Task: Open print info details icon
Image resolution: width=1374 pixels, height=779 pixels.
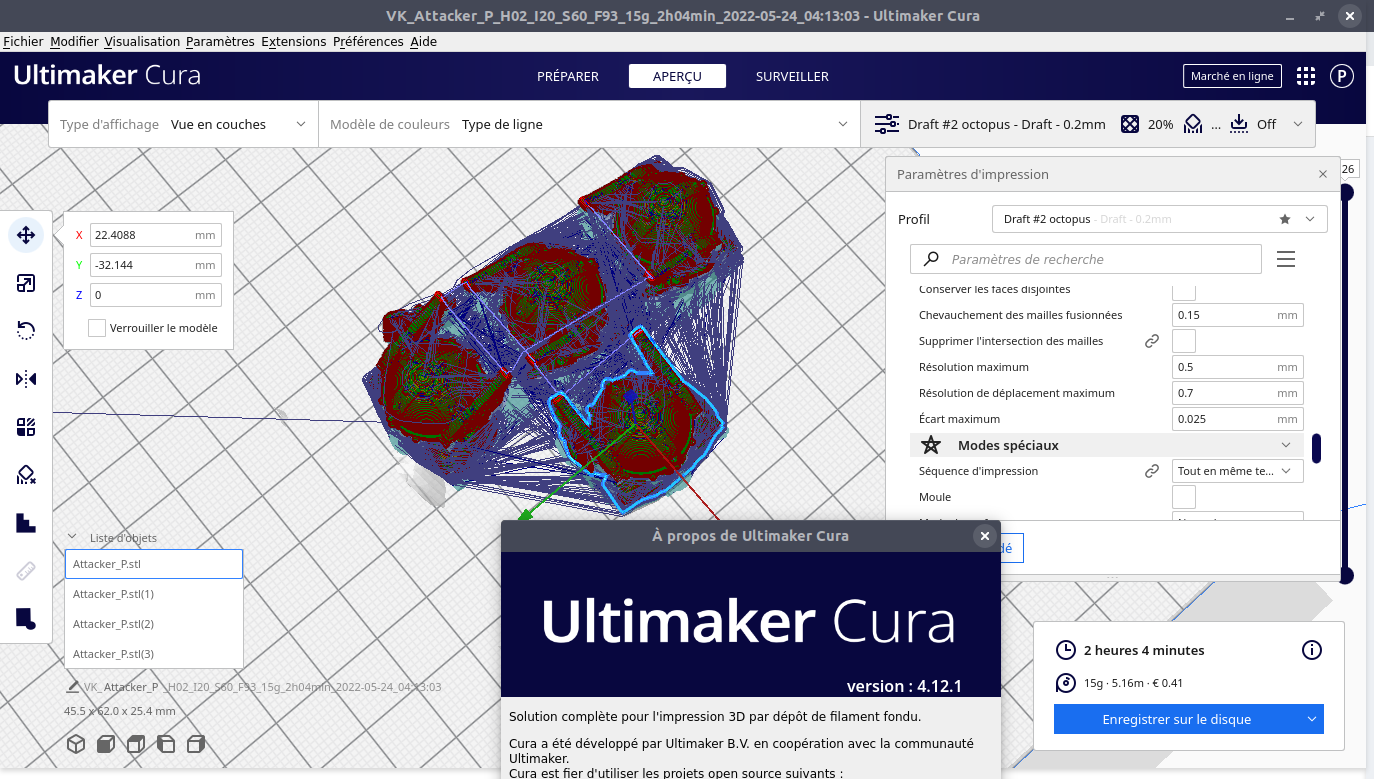Action: (x=1312, y=650)
